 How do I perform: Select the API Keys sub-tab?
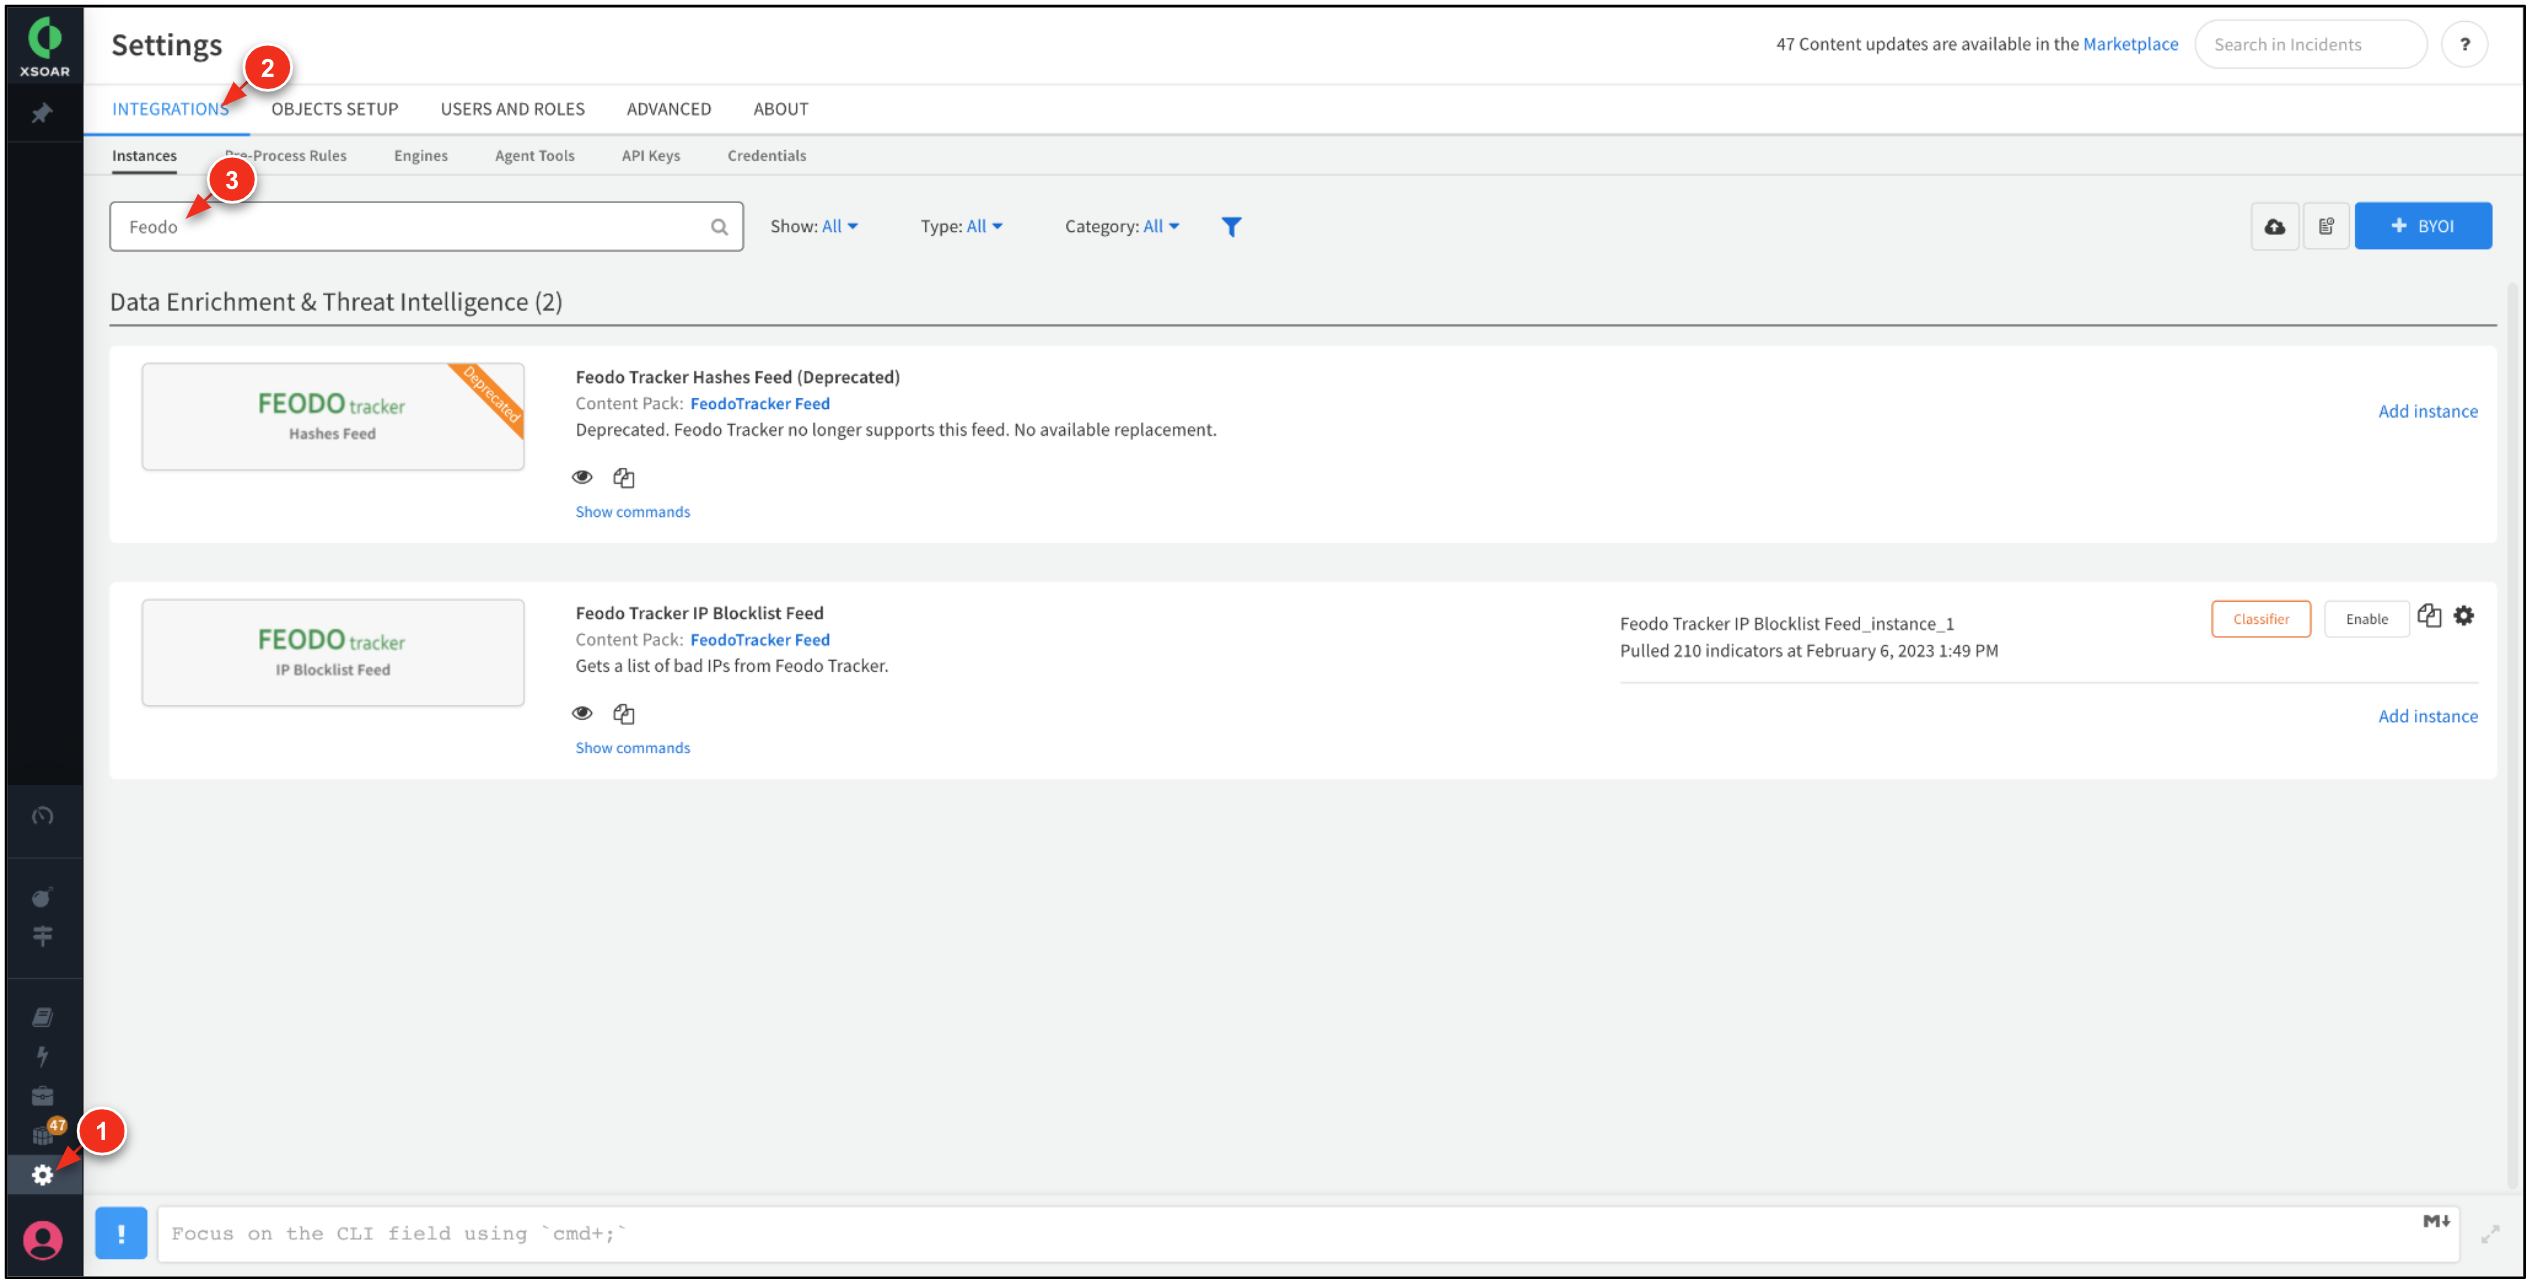650,156
